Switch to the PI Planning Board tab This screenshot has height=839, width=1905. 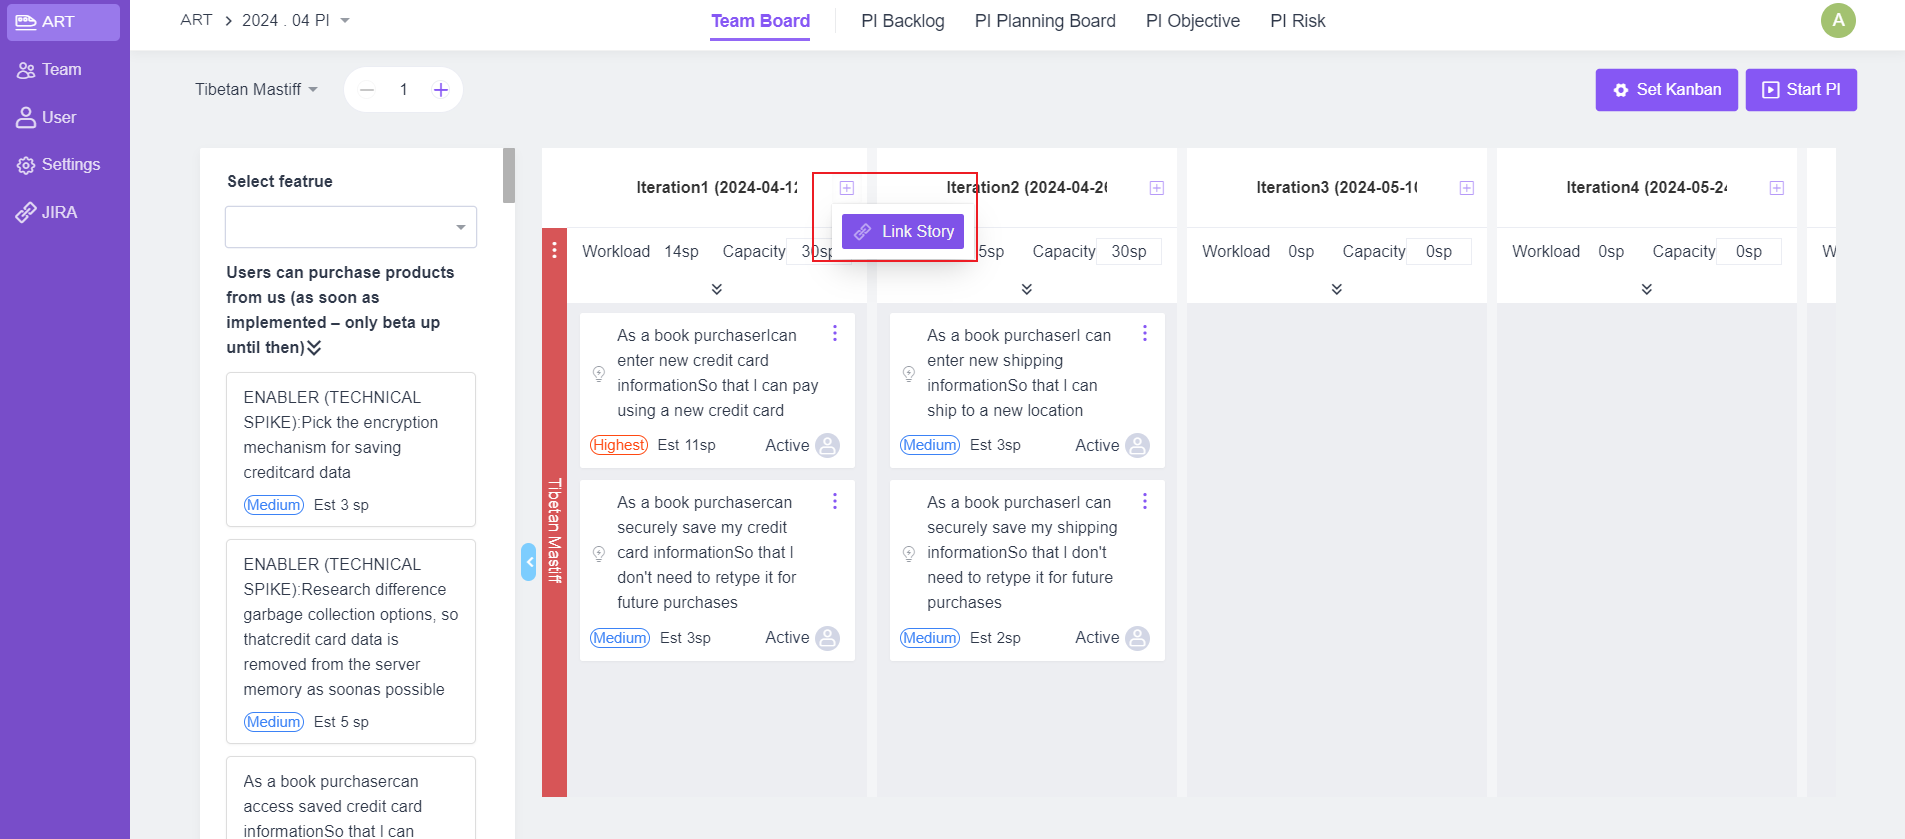[x=1045, y=21]
